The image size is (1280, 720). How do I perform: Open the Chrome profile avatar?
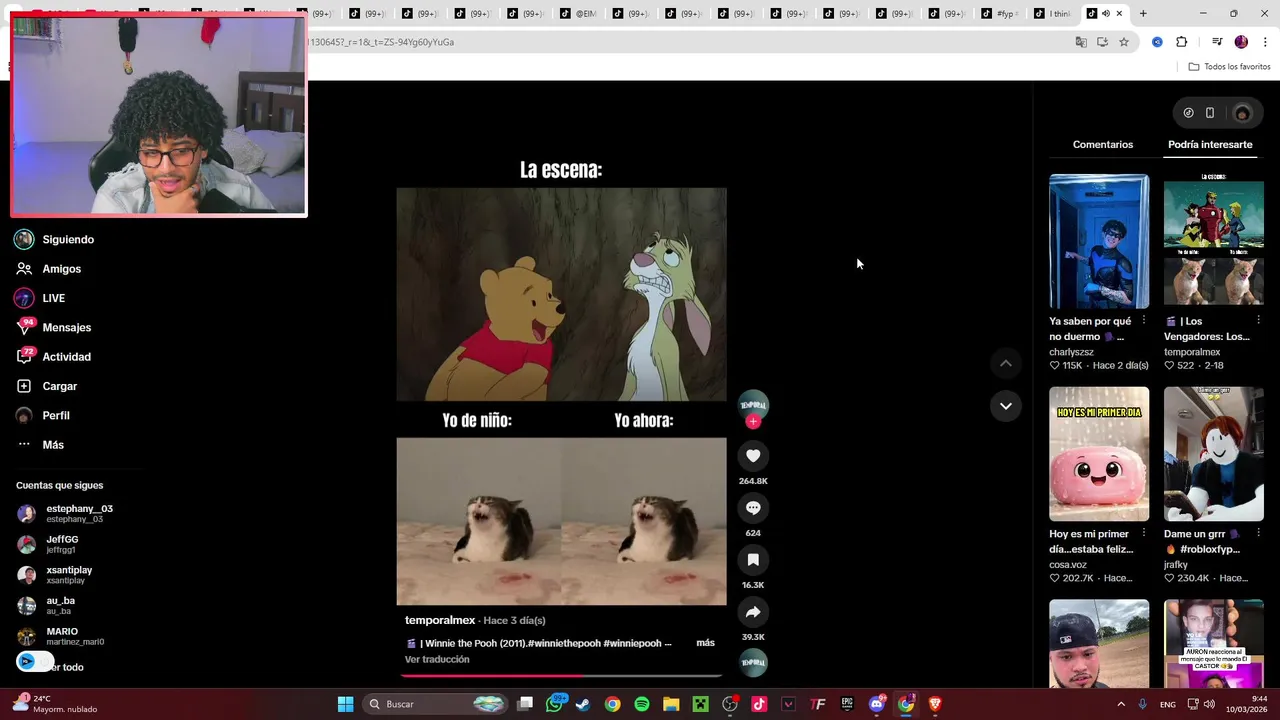(1241, 42)
